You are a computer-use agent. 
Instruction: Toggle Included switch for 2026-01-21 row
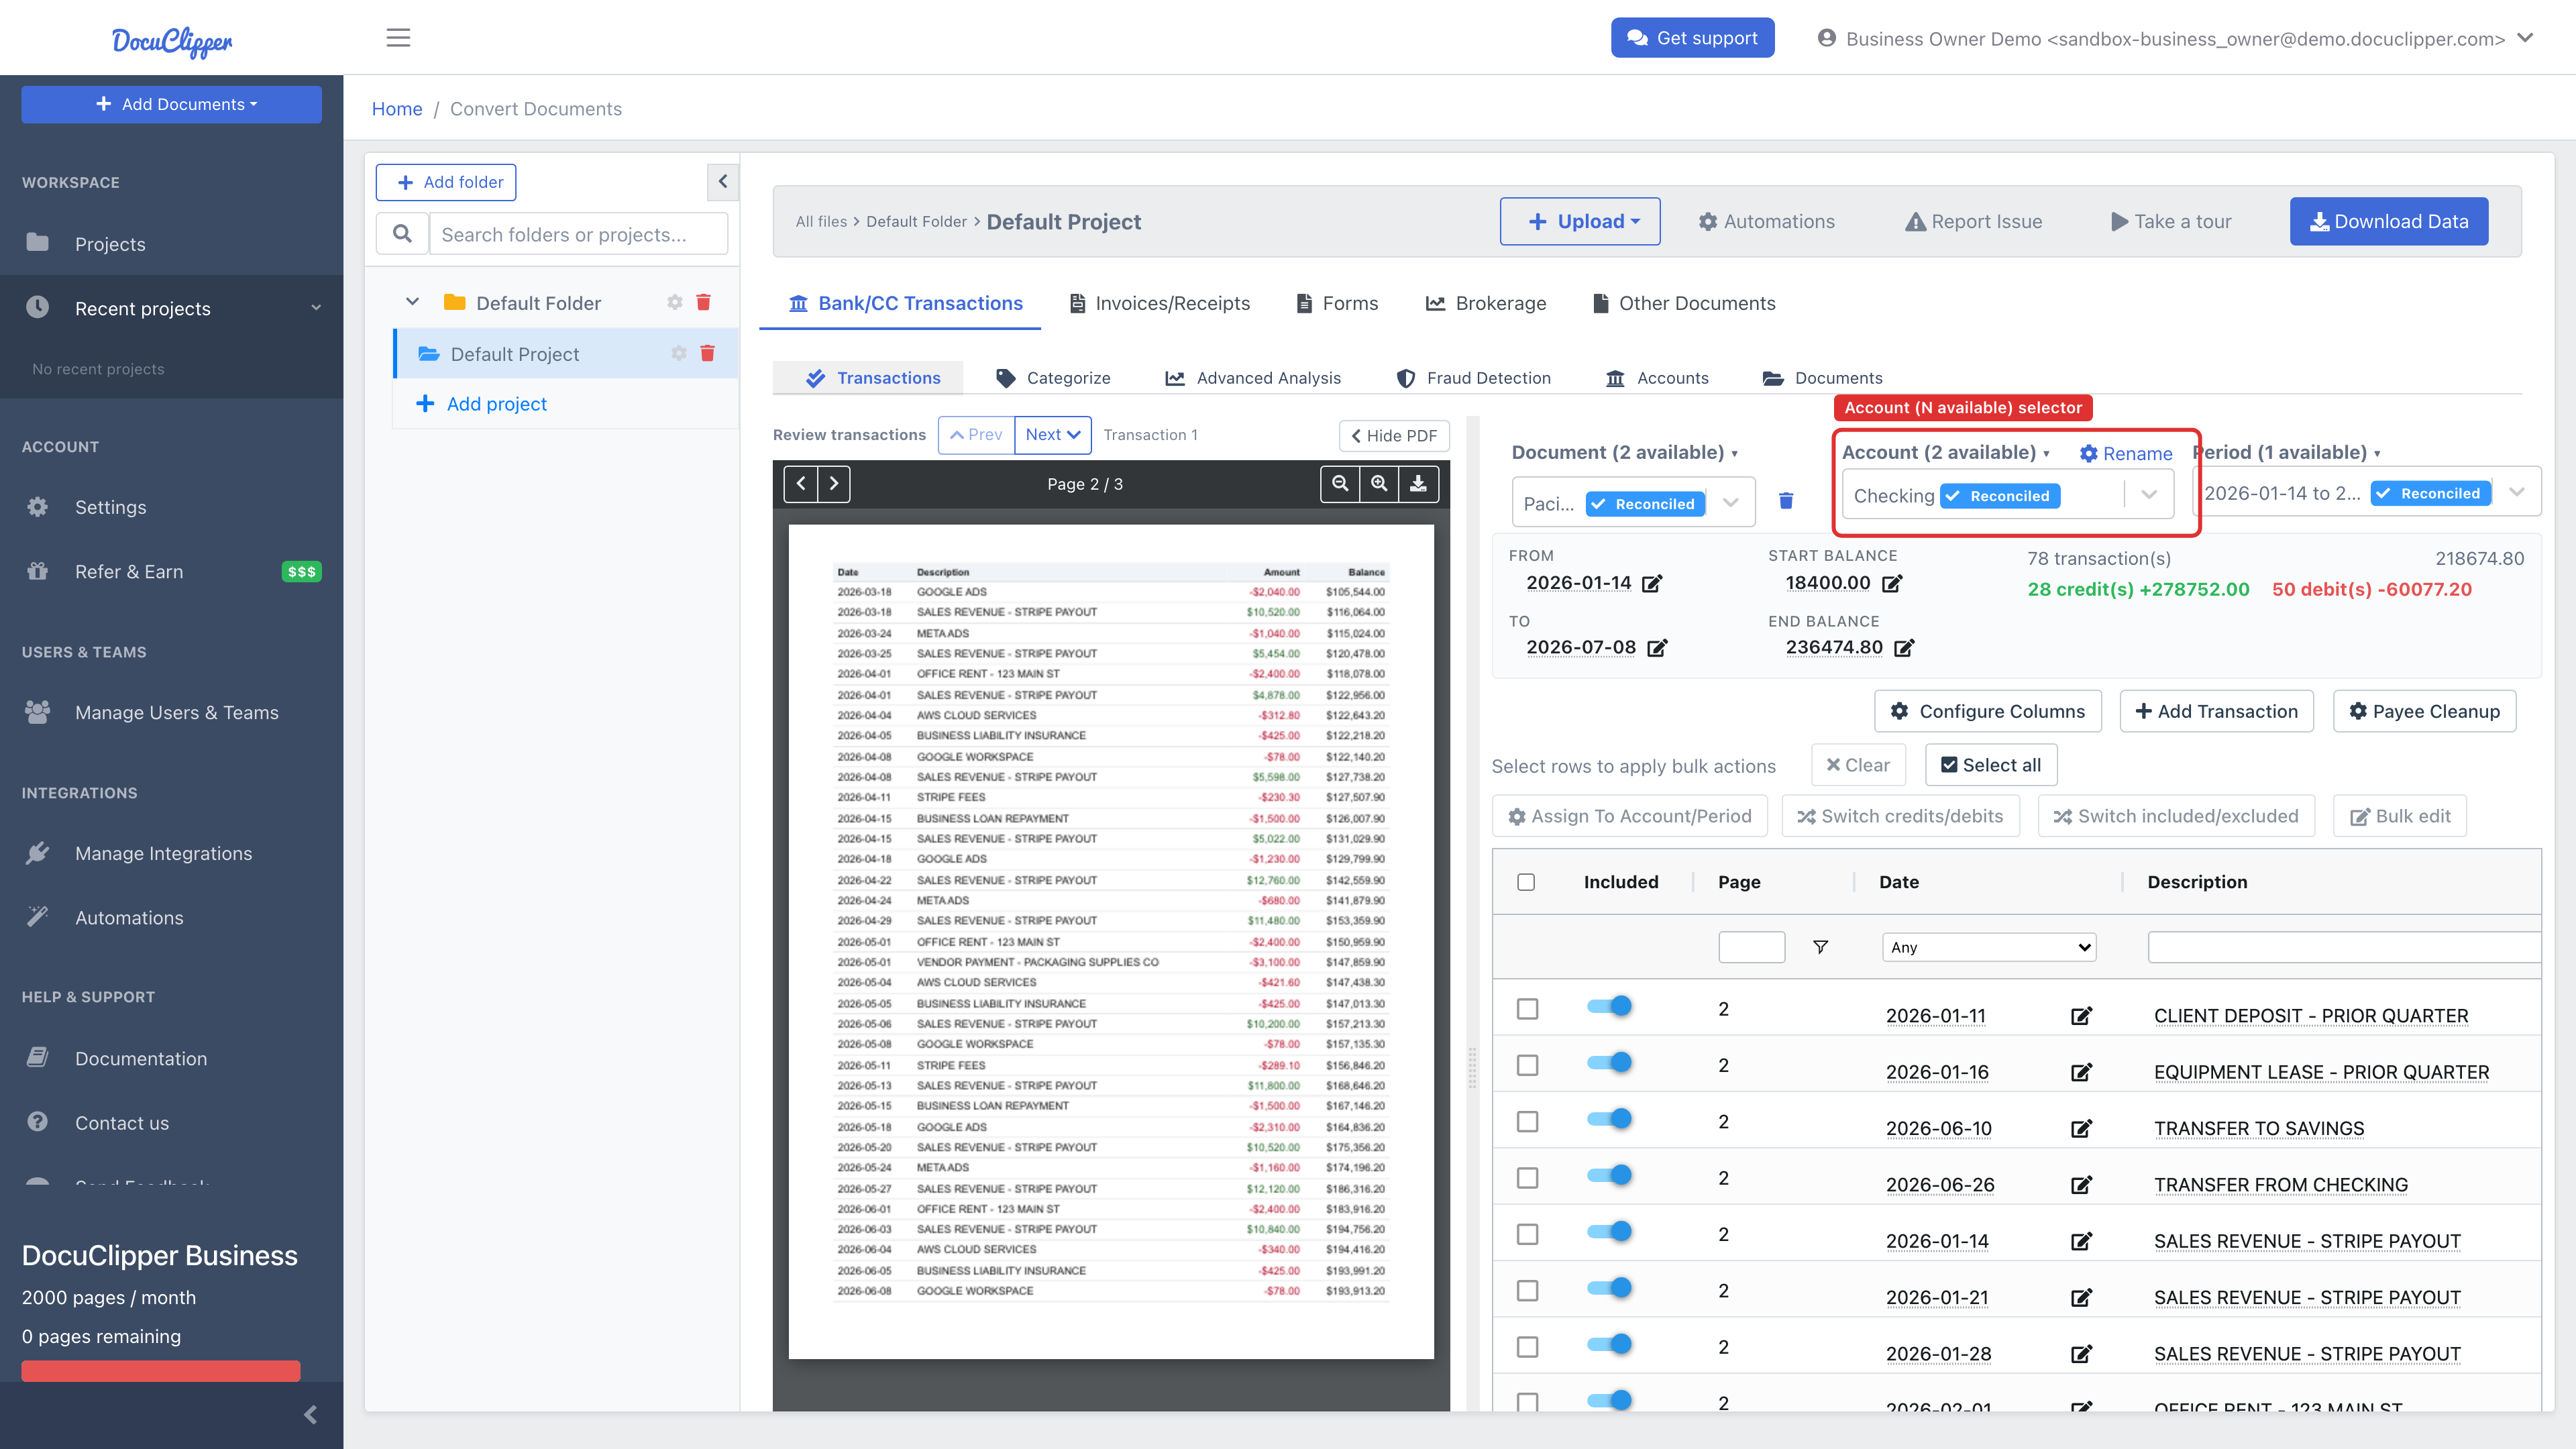click(x=1609, y=1287)
